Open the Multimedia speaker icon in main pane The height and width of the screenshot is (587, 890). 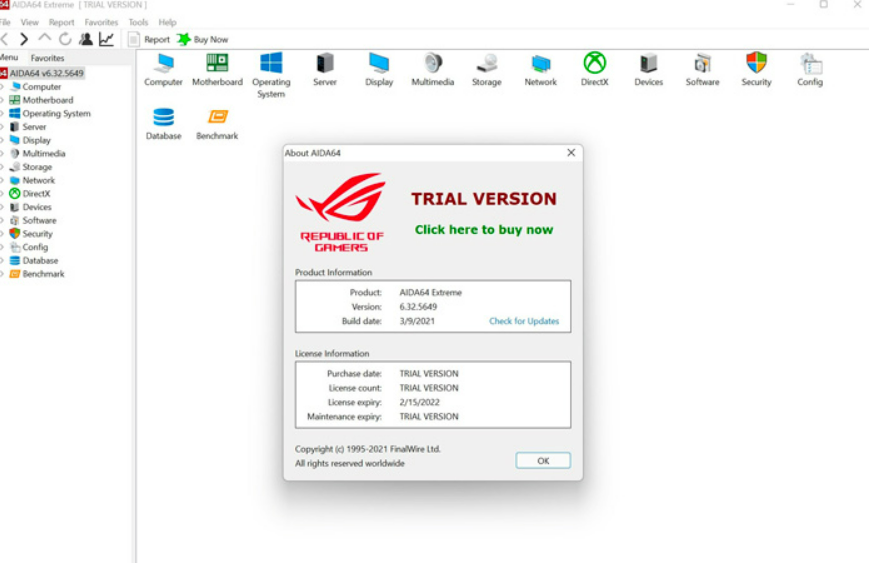click(433, 69)
